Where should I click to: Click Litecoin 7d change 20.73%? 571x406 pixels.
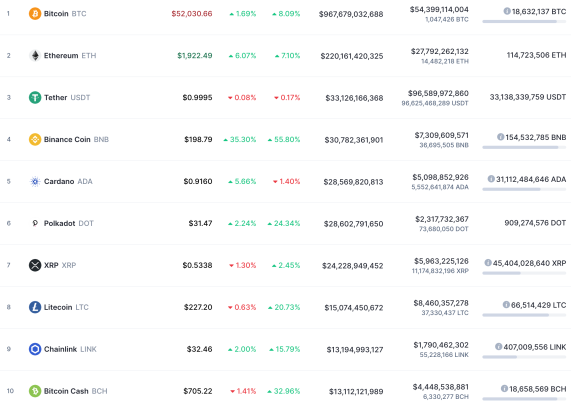284,307
